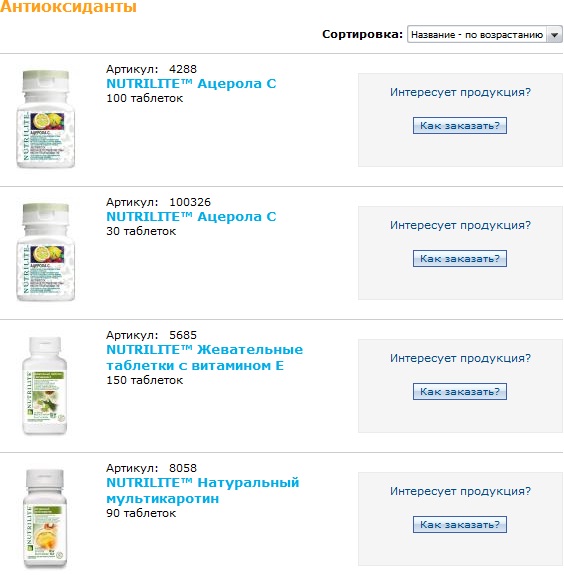Open NUTRILITE Ацерола C 100 таблеток link
The width and height of the screenshot is (564, 583).
point(191,84)
